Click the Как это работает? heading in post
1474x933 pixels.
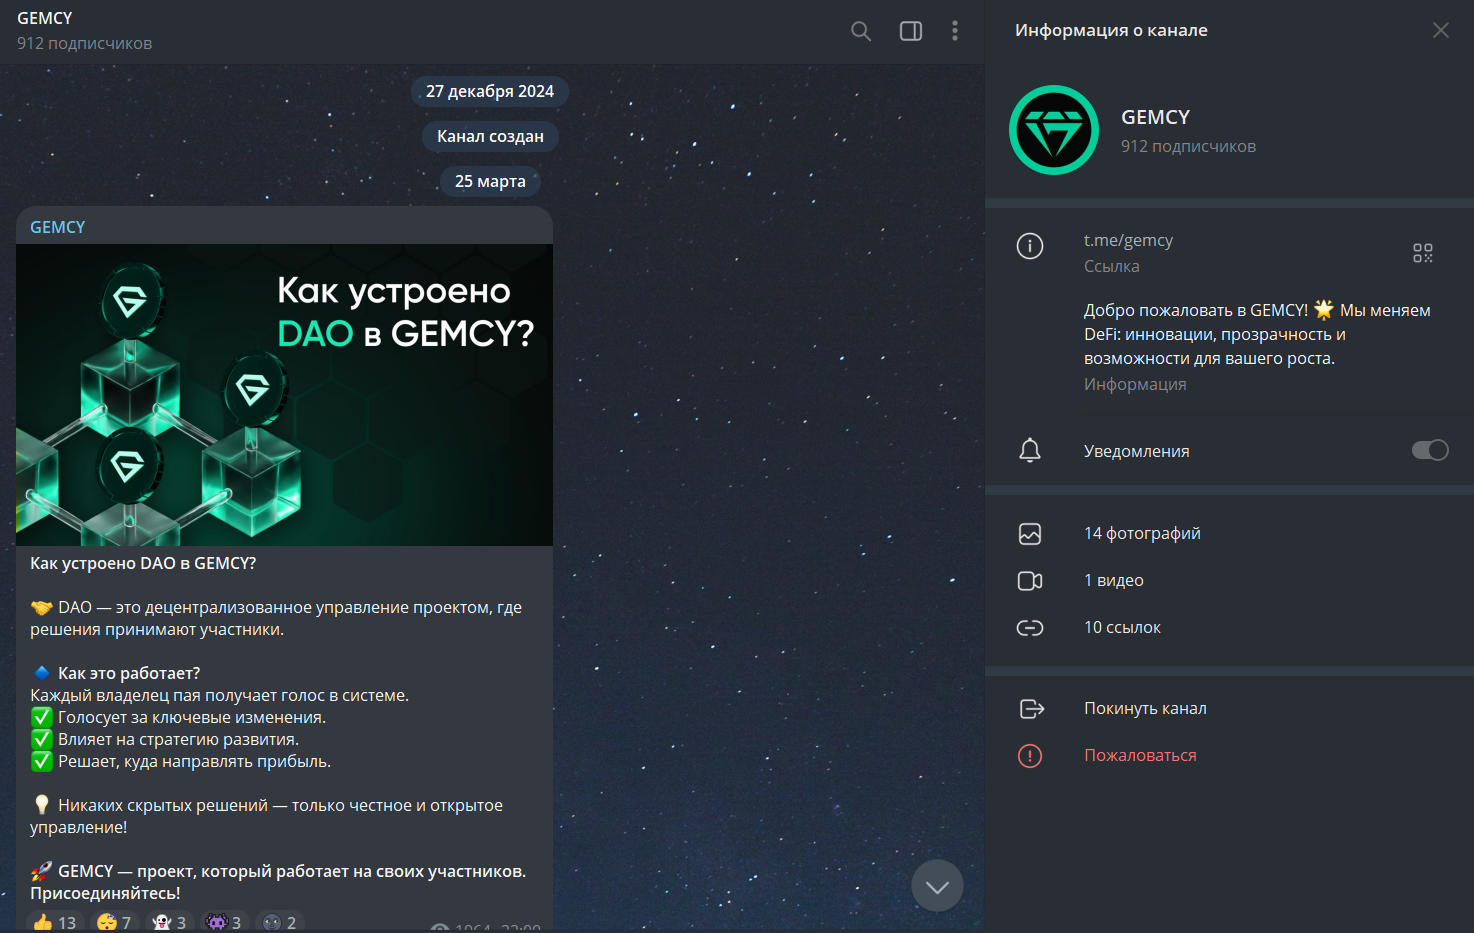click(x=129, y=673)
